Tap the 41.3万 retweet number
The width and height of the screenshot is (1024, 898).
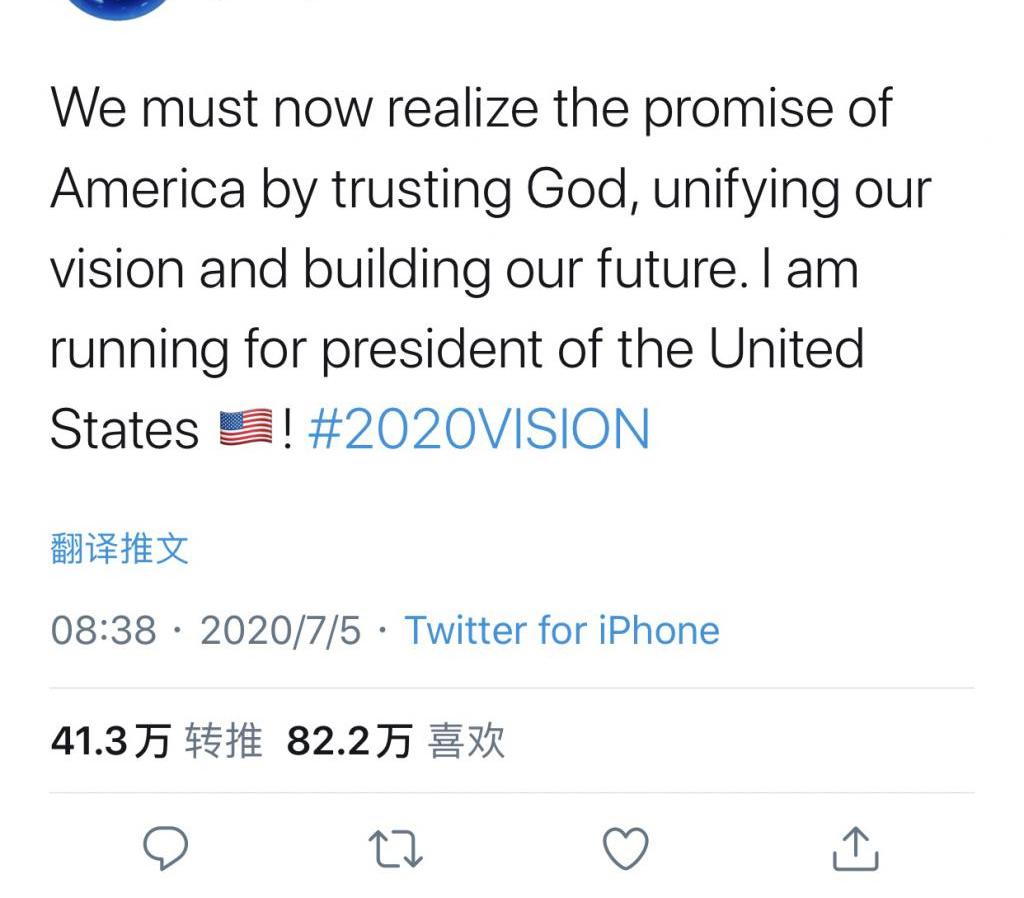(110, 742)
